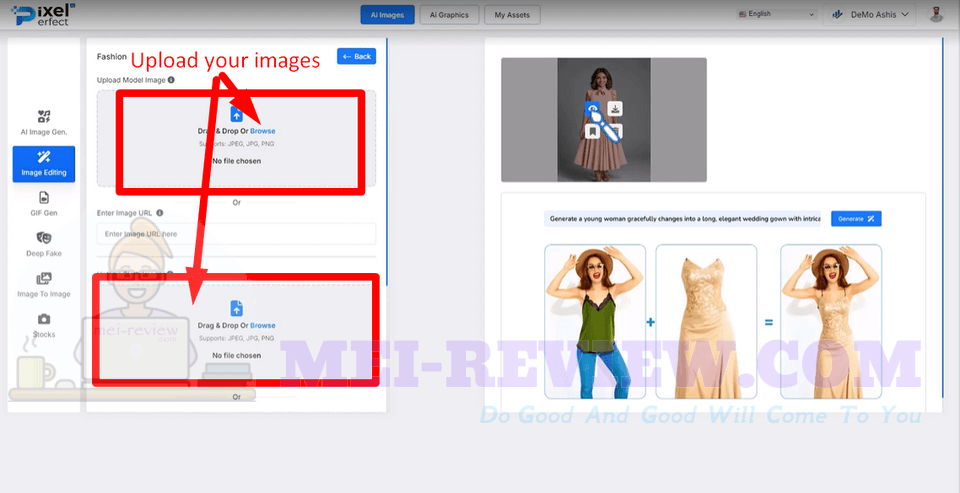Viewport: 960px width, 493px height.
Task: Open the Stocks sidebar section
Action: 43,326
